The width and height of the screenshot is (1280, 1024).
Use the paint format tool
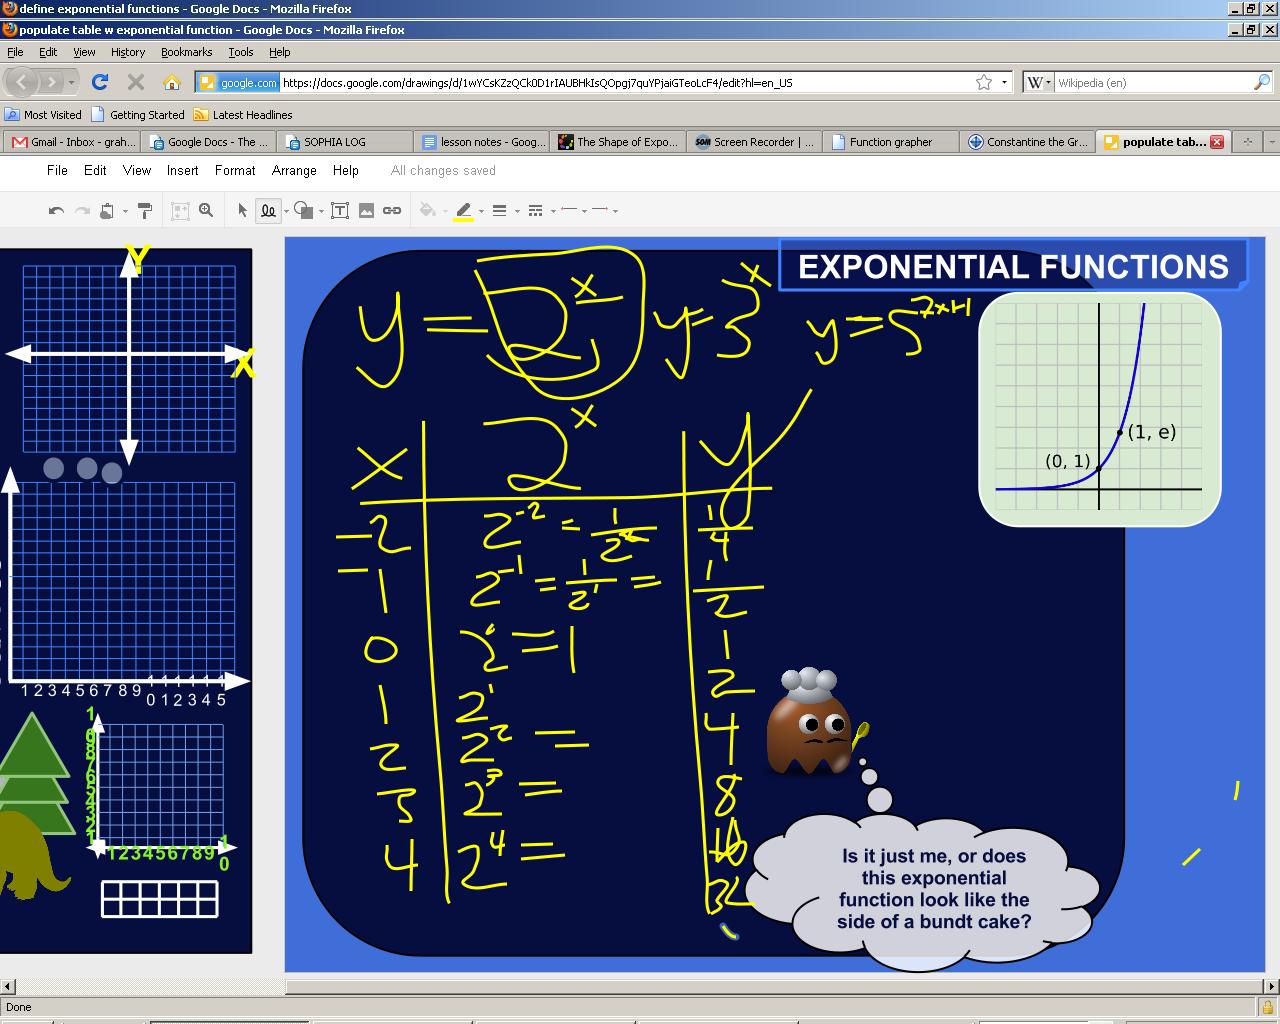(144, 210)
